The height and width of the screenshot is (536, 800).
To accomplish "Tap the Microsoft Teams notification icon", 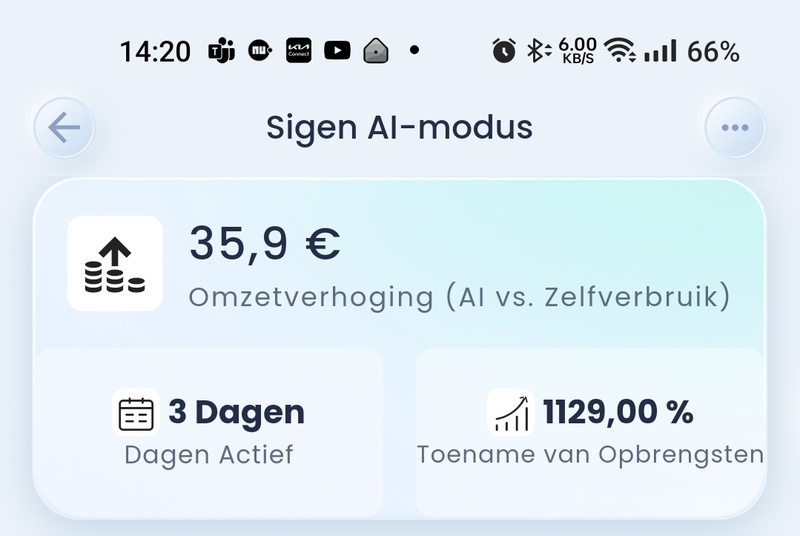I will coord(221,51).
